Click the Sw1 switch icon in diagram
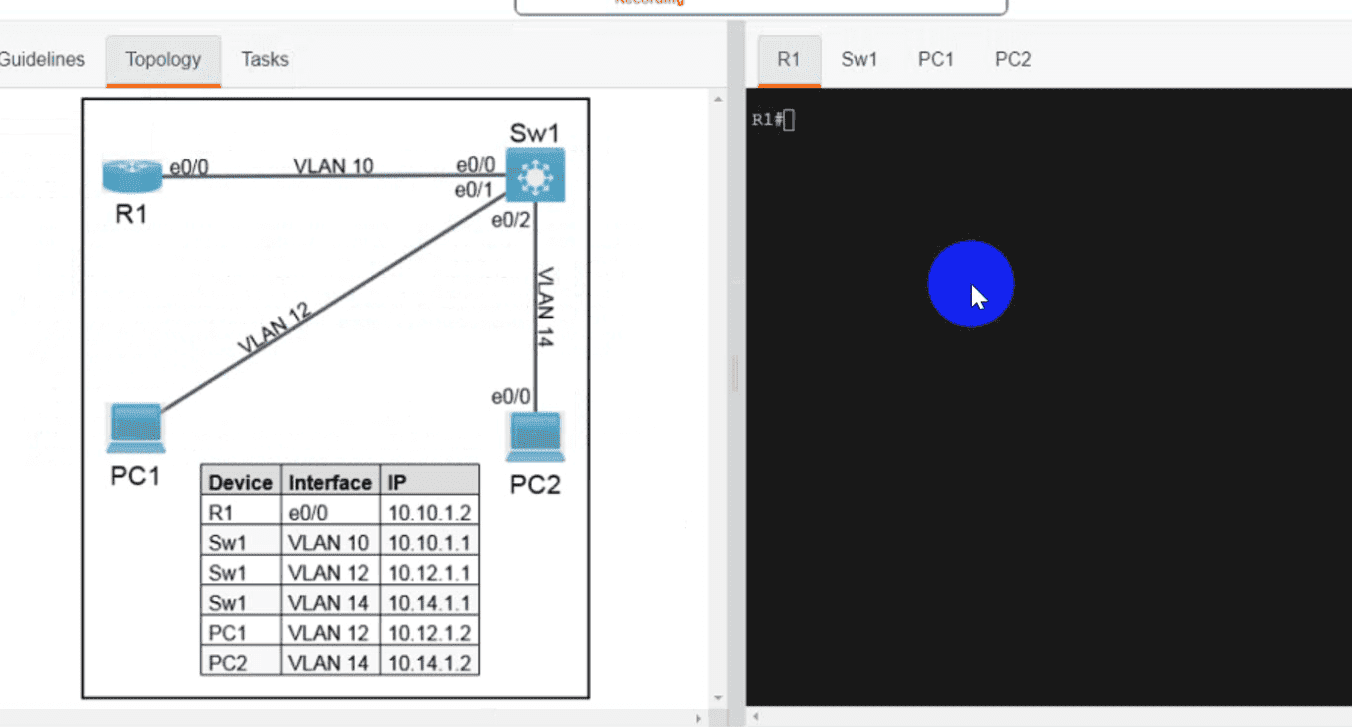Viewport: 1352px width, 727px height. click(535, 176)
